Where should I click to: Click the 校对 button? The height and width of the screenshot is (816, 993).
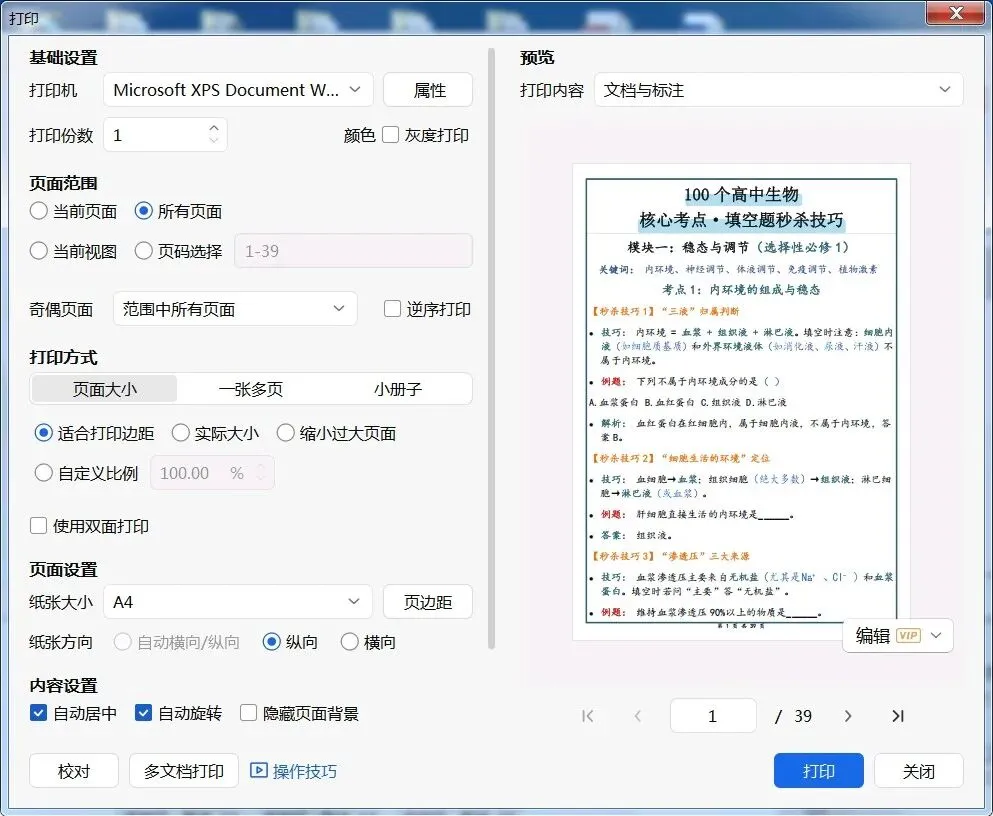tap(74, 770)
